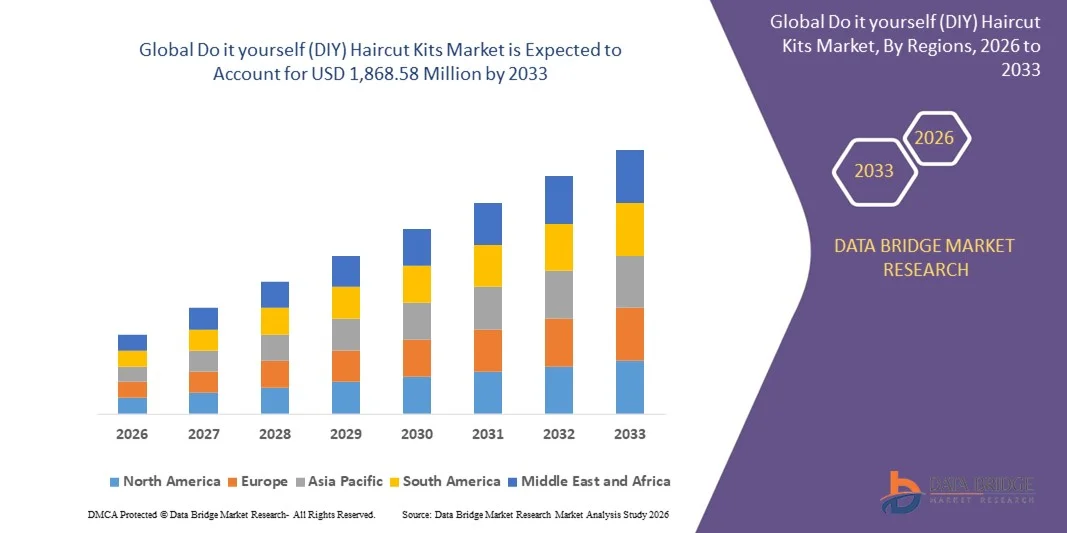The image size is (1067, 533).
Task: Click the Source Market Analysis Study text
Action: (535, 514)
